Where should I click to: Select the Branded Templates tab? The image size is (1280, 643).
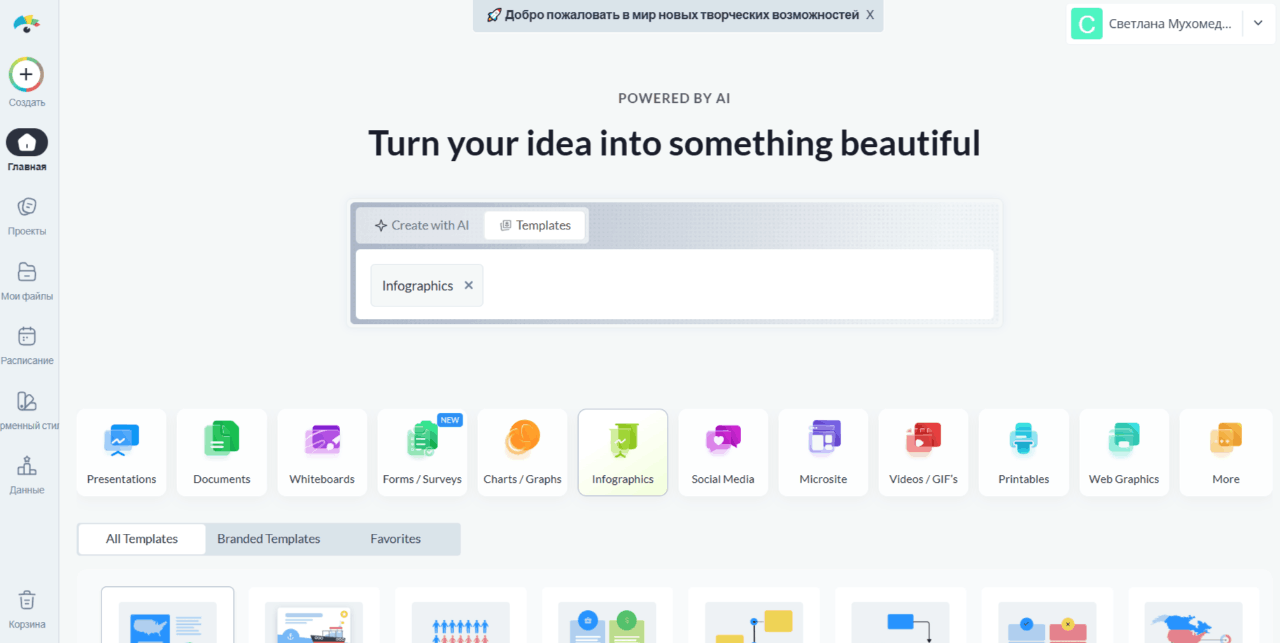[x=269, y=539]
